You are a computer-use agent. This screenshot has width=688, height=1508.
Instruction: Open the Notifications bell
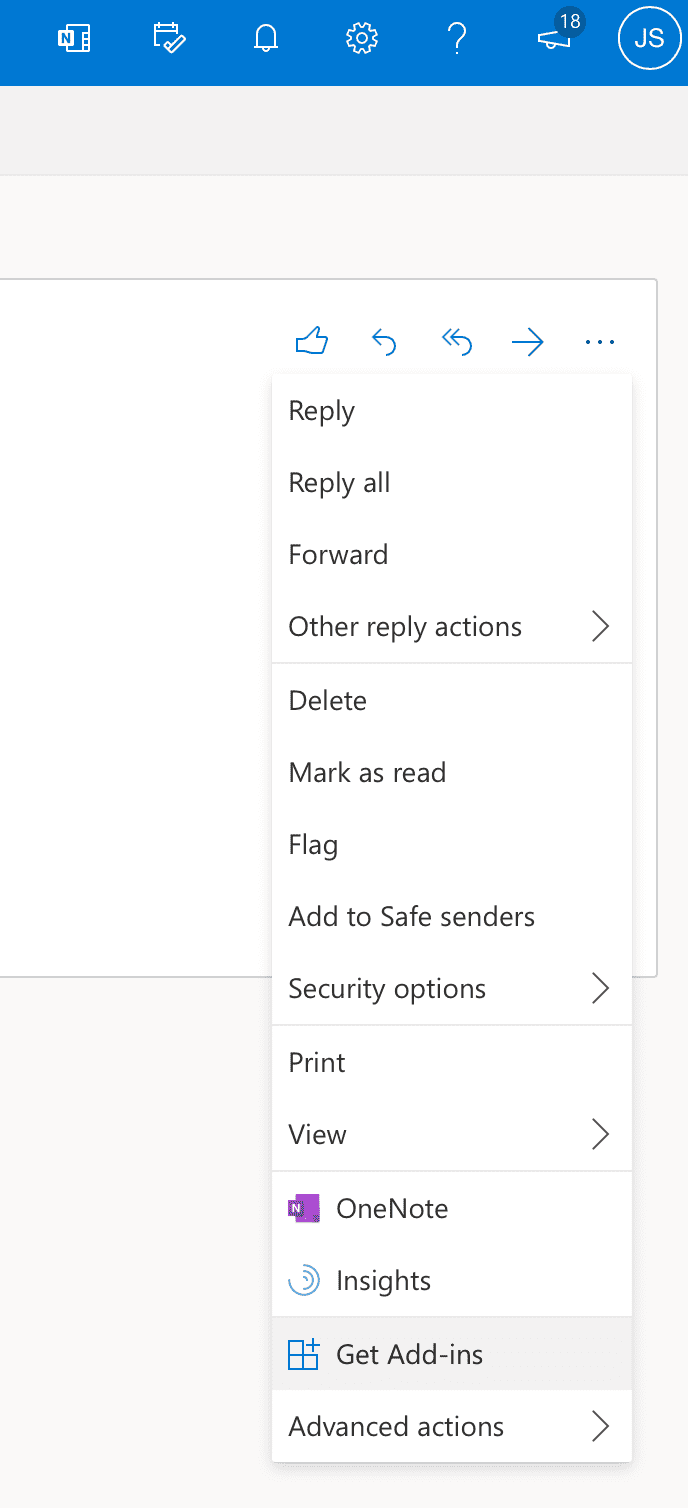264,38
